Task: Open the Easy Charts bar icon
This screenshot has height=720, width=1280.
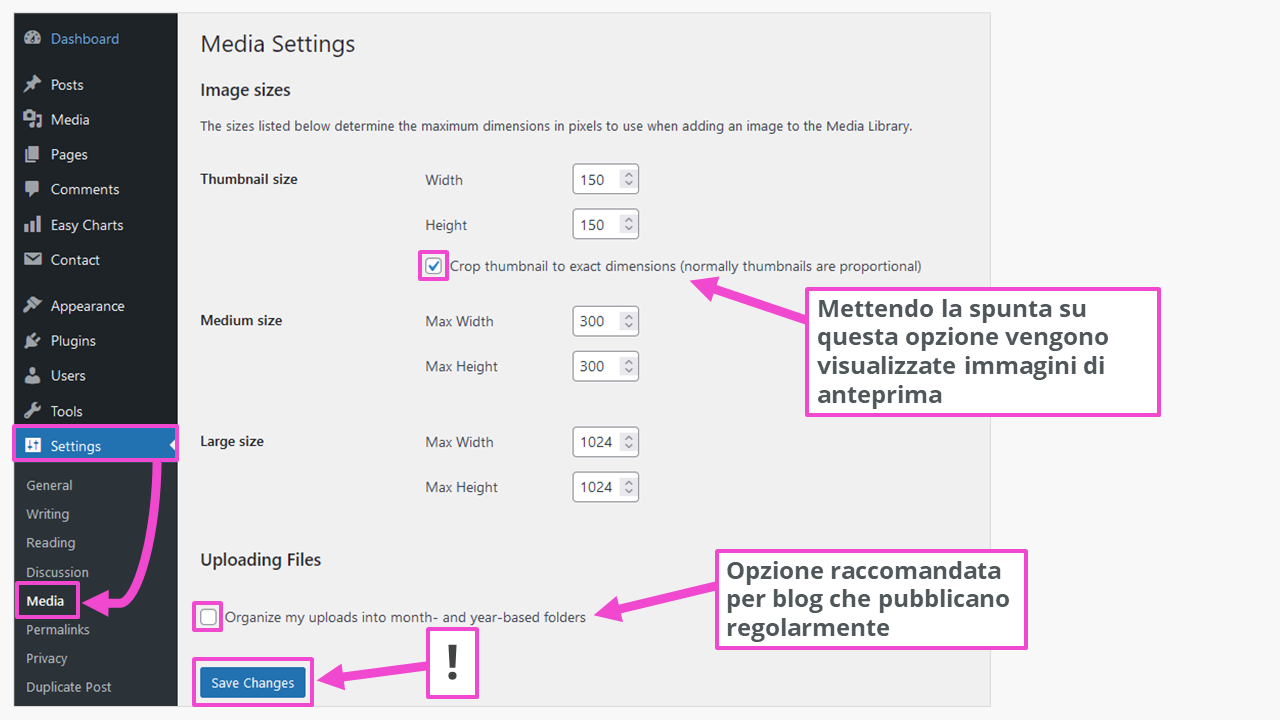Action: (x=32, y=224)
